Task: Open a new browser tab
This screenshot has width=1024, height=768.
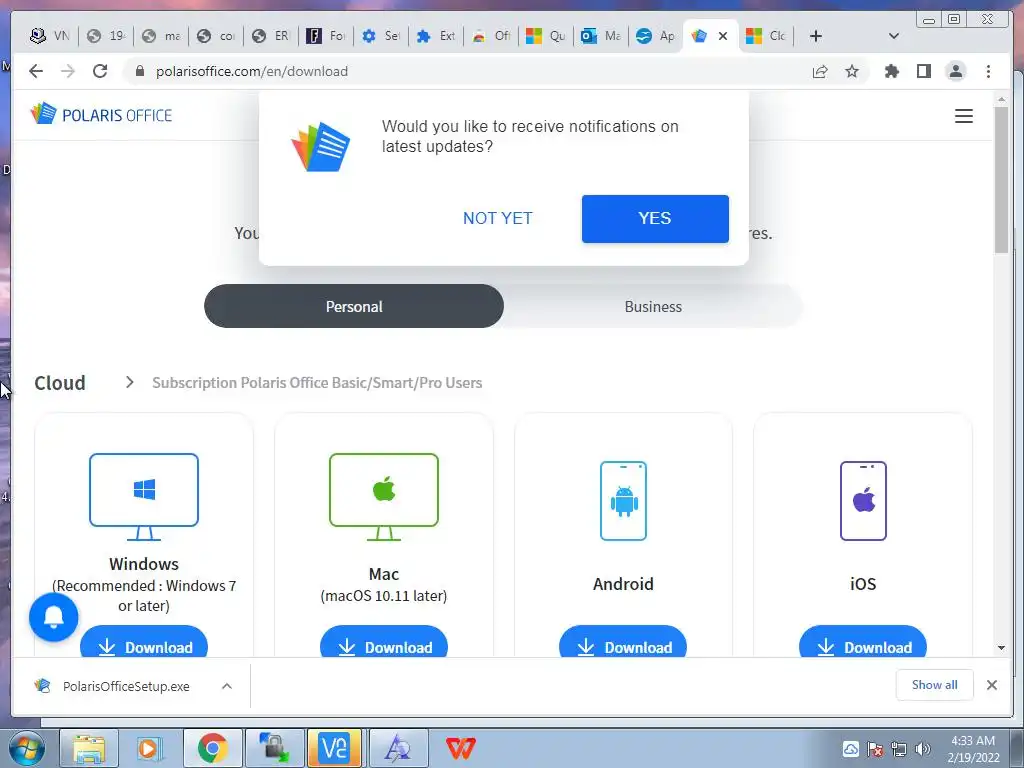Action: (816, 36)
